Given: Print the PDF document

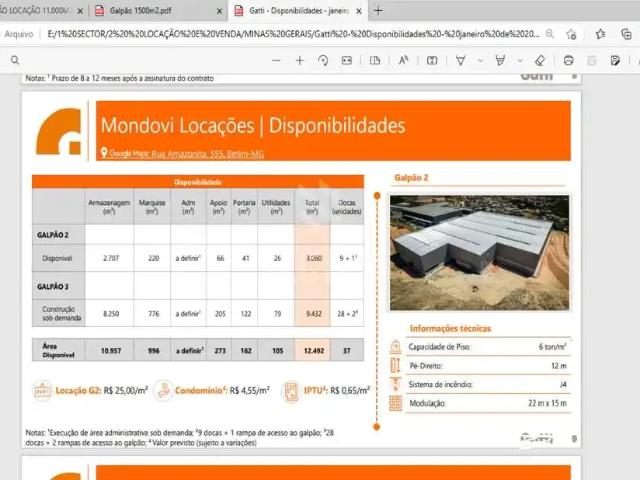Looking at the screenshot, I should pos(568,60).
